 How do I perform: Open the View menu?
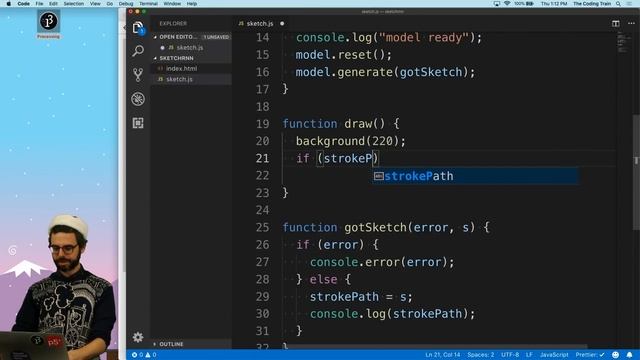click(95, 4)
